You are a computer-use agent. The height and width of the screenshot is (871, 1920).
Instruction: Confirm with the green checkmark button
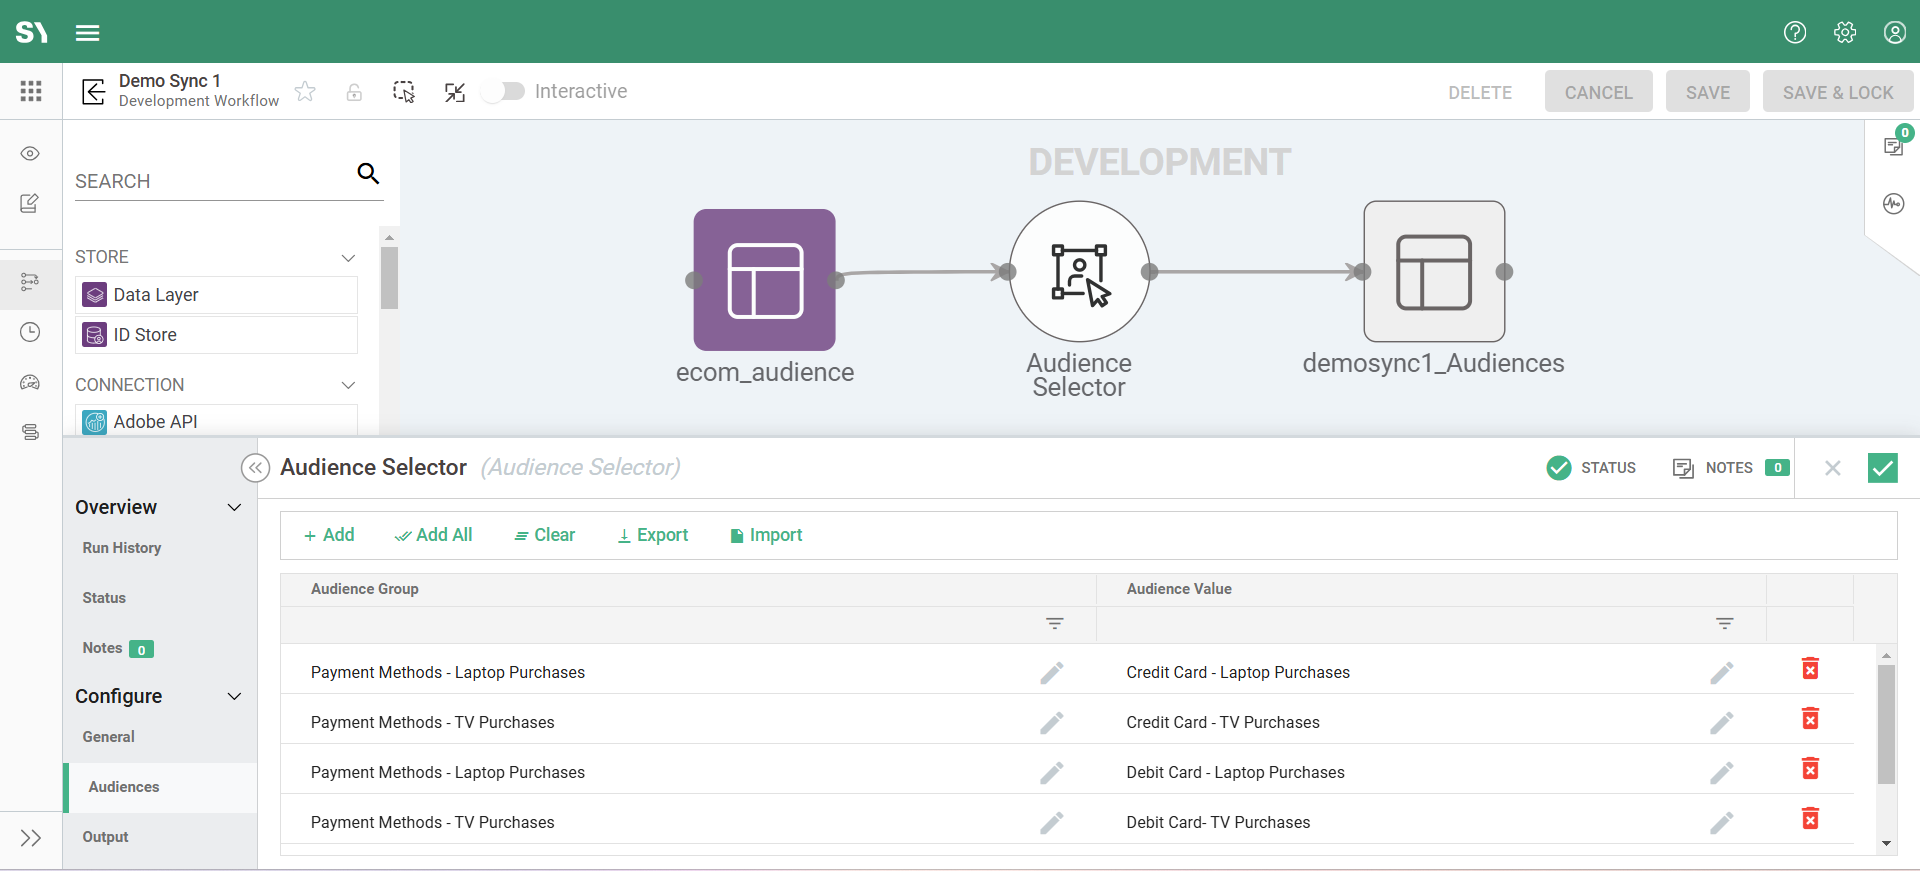coord(1882,468)
